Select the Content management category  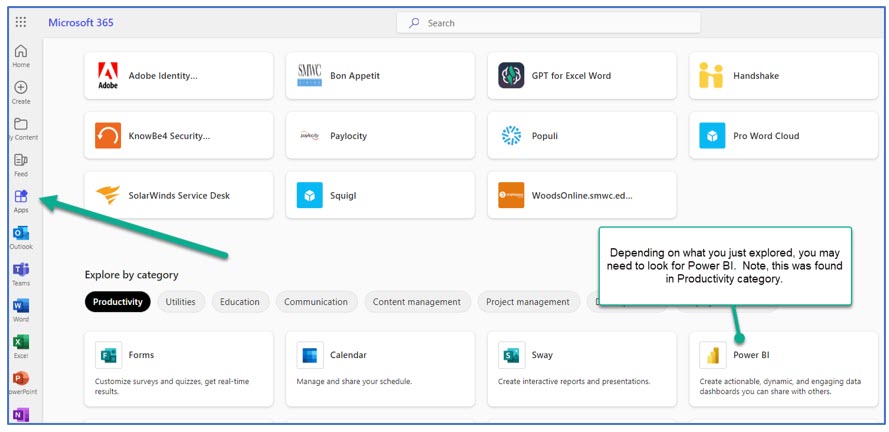pos(417,302)
